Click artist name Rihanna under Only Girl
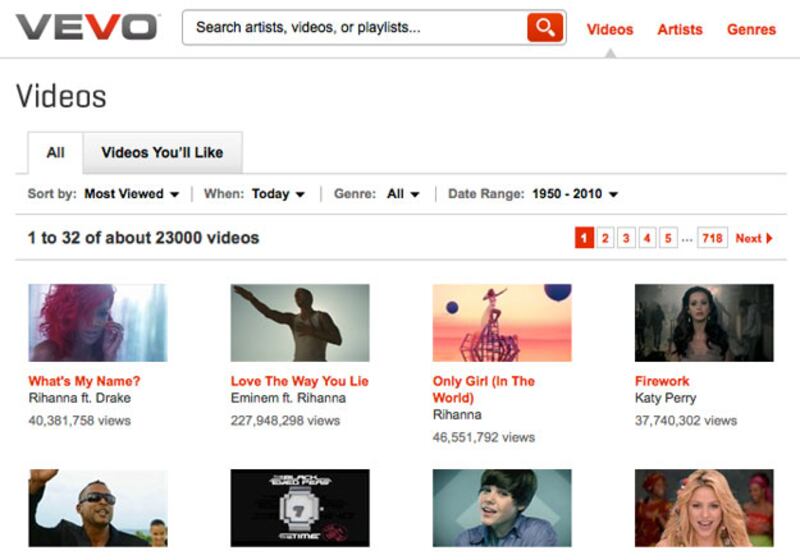 tap(457, 415)
